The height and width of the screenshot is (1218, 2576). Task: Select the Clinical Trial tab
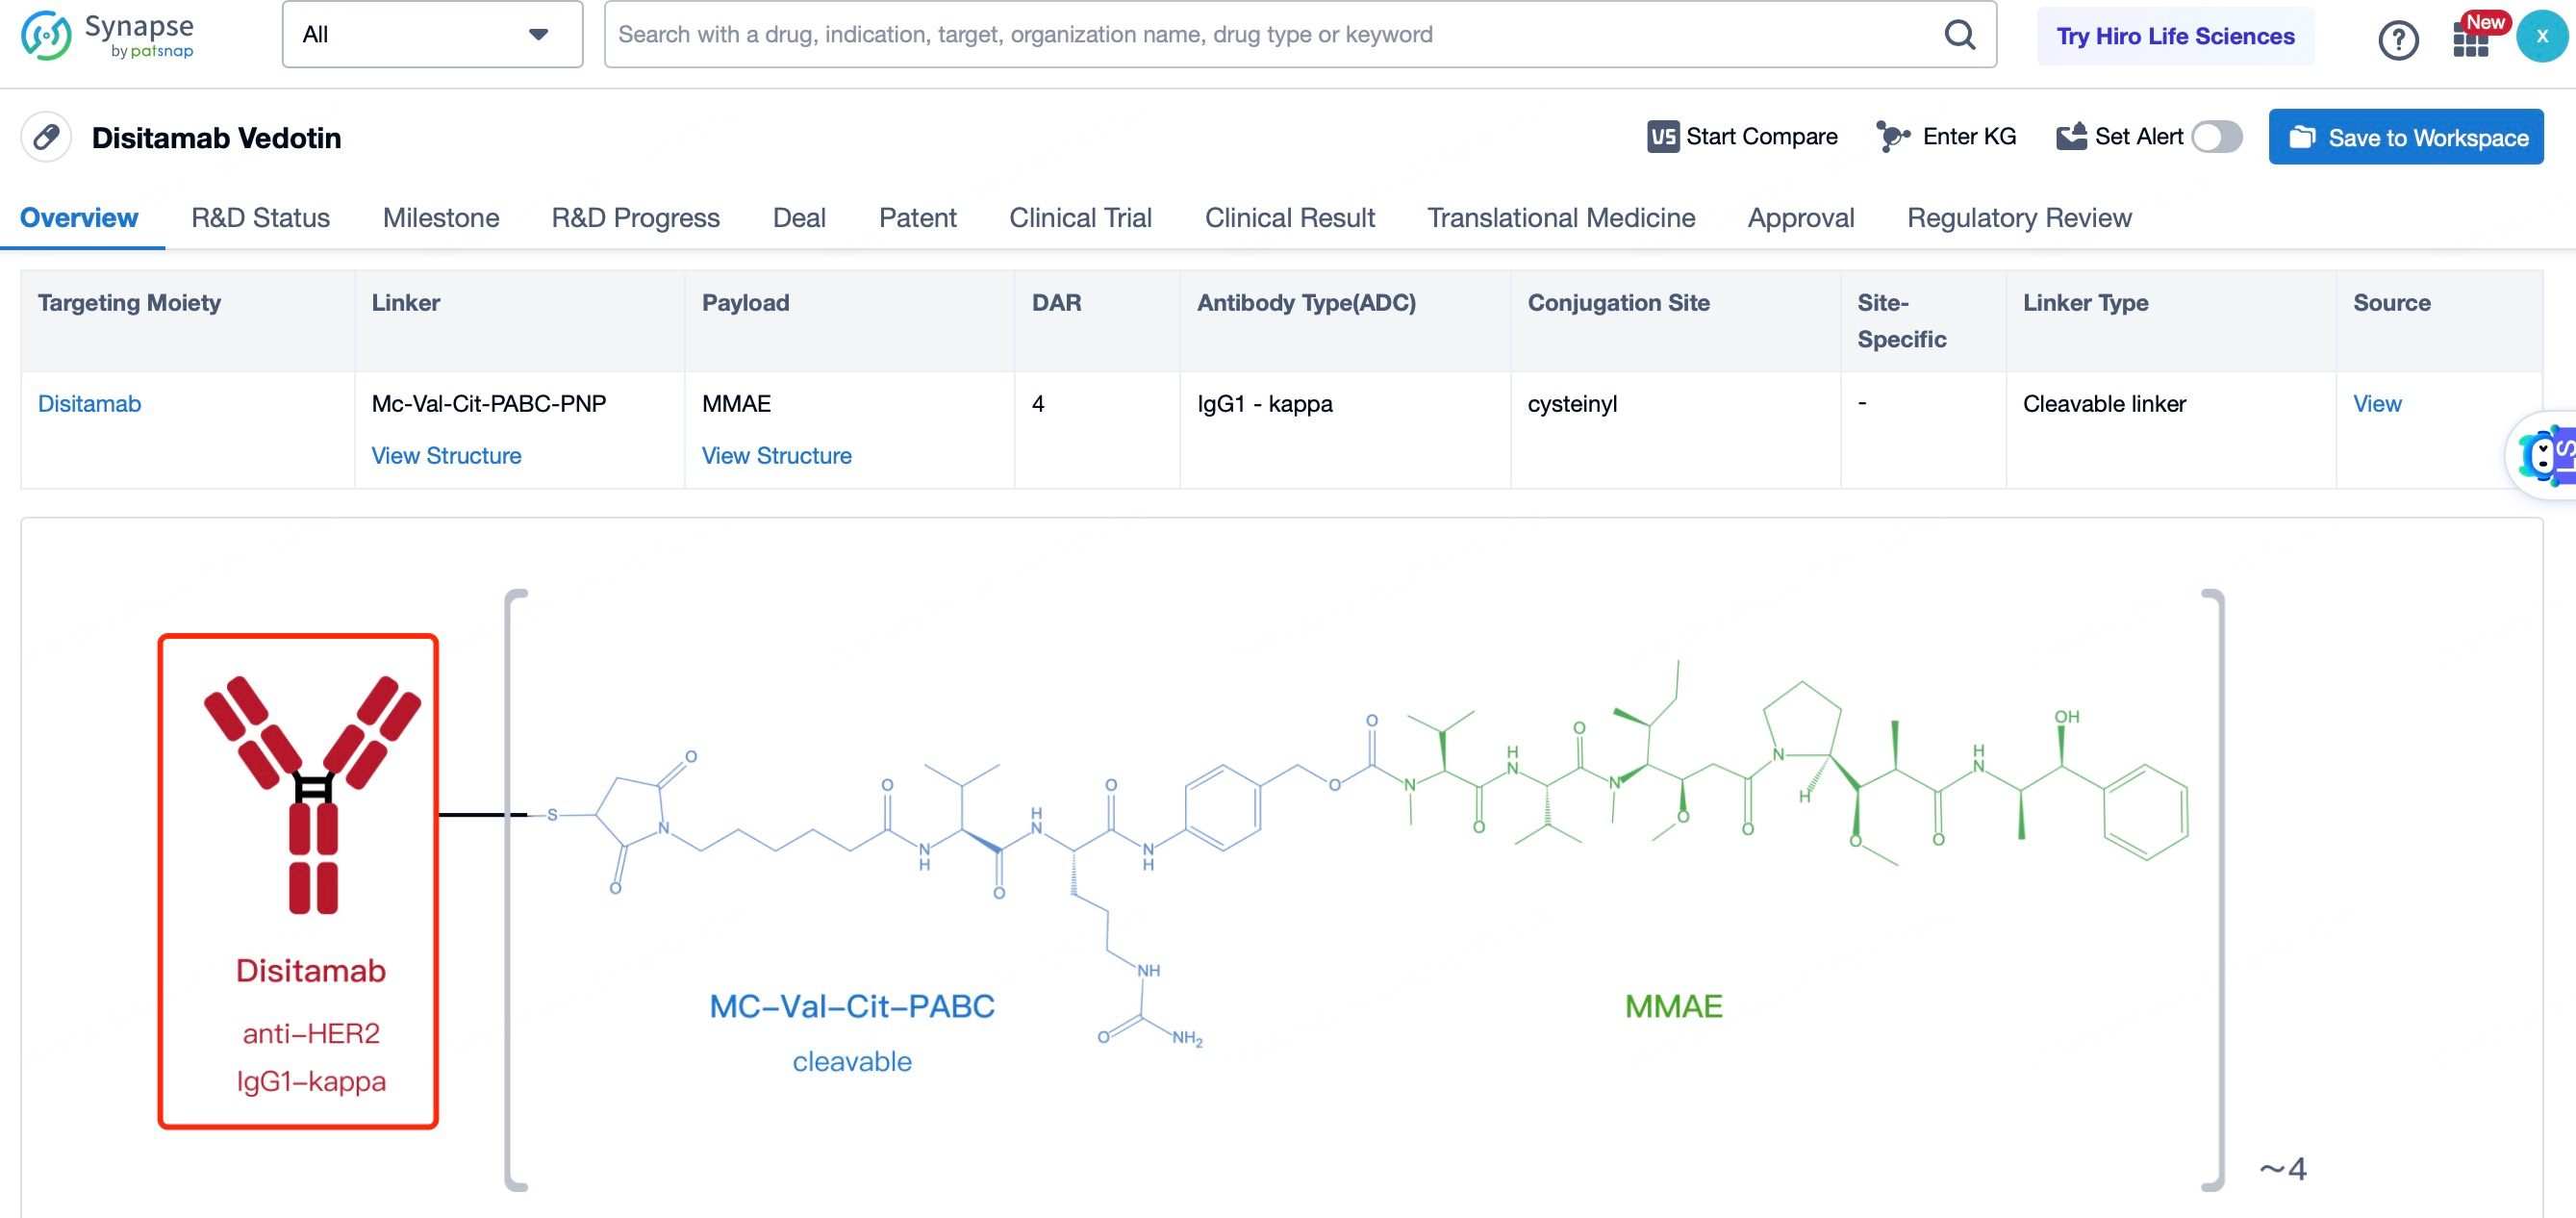coord(1079,216)
